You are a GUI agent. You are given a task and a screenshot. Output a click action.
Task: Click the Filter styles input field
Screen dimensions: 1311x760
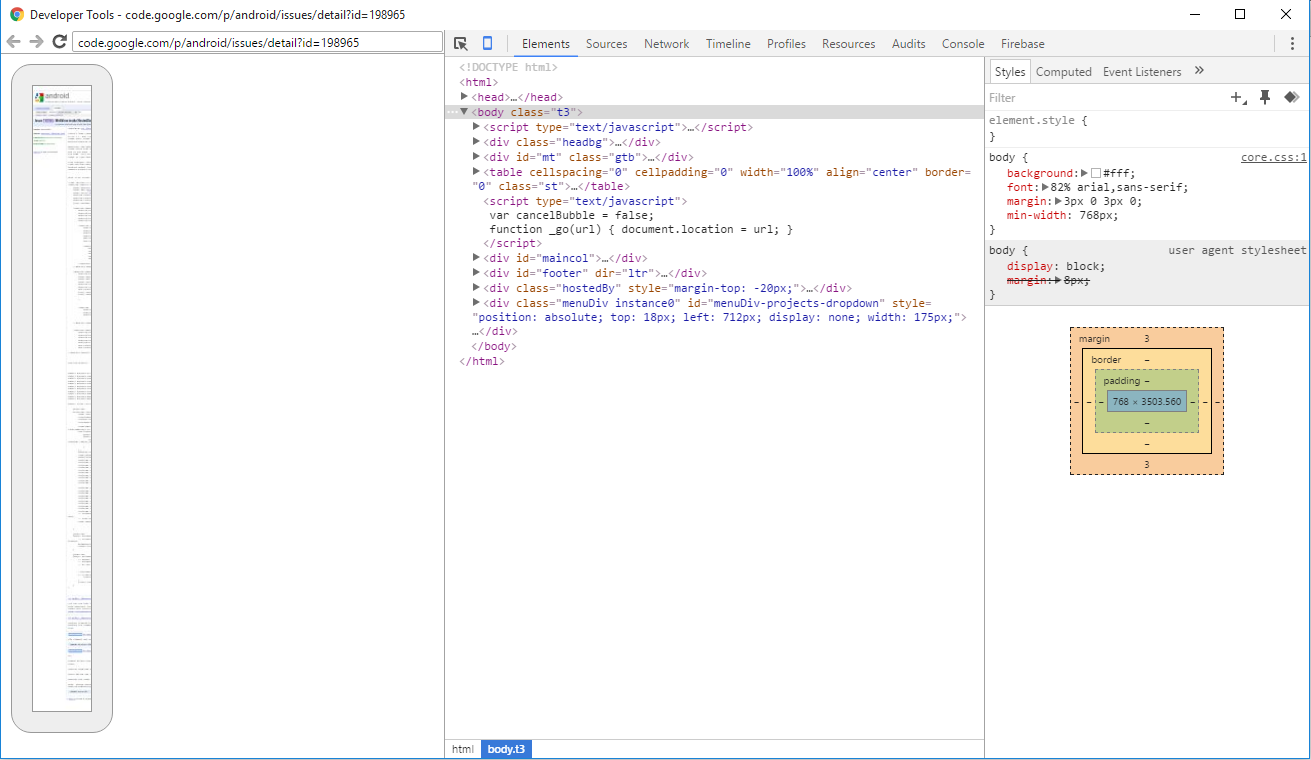(x=1100, y=98)
